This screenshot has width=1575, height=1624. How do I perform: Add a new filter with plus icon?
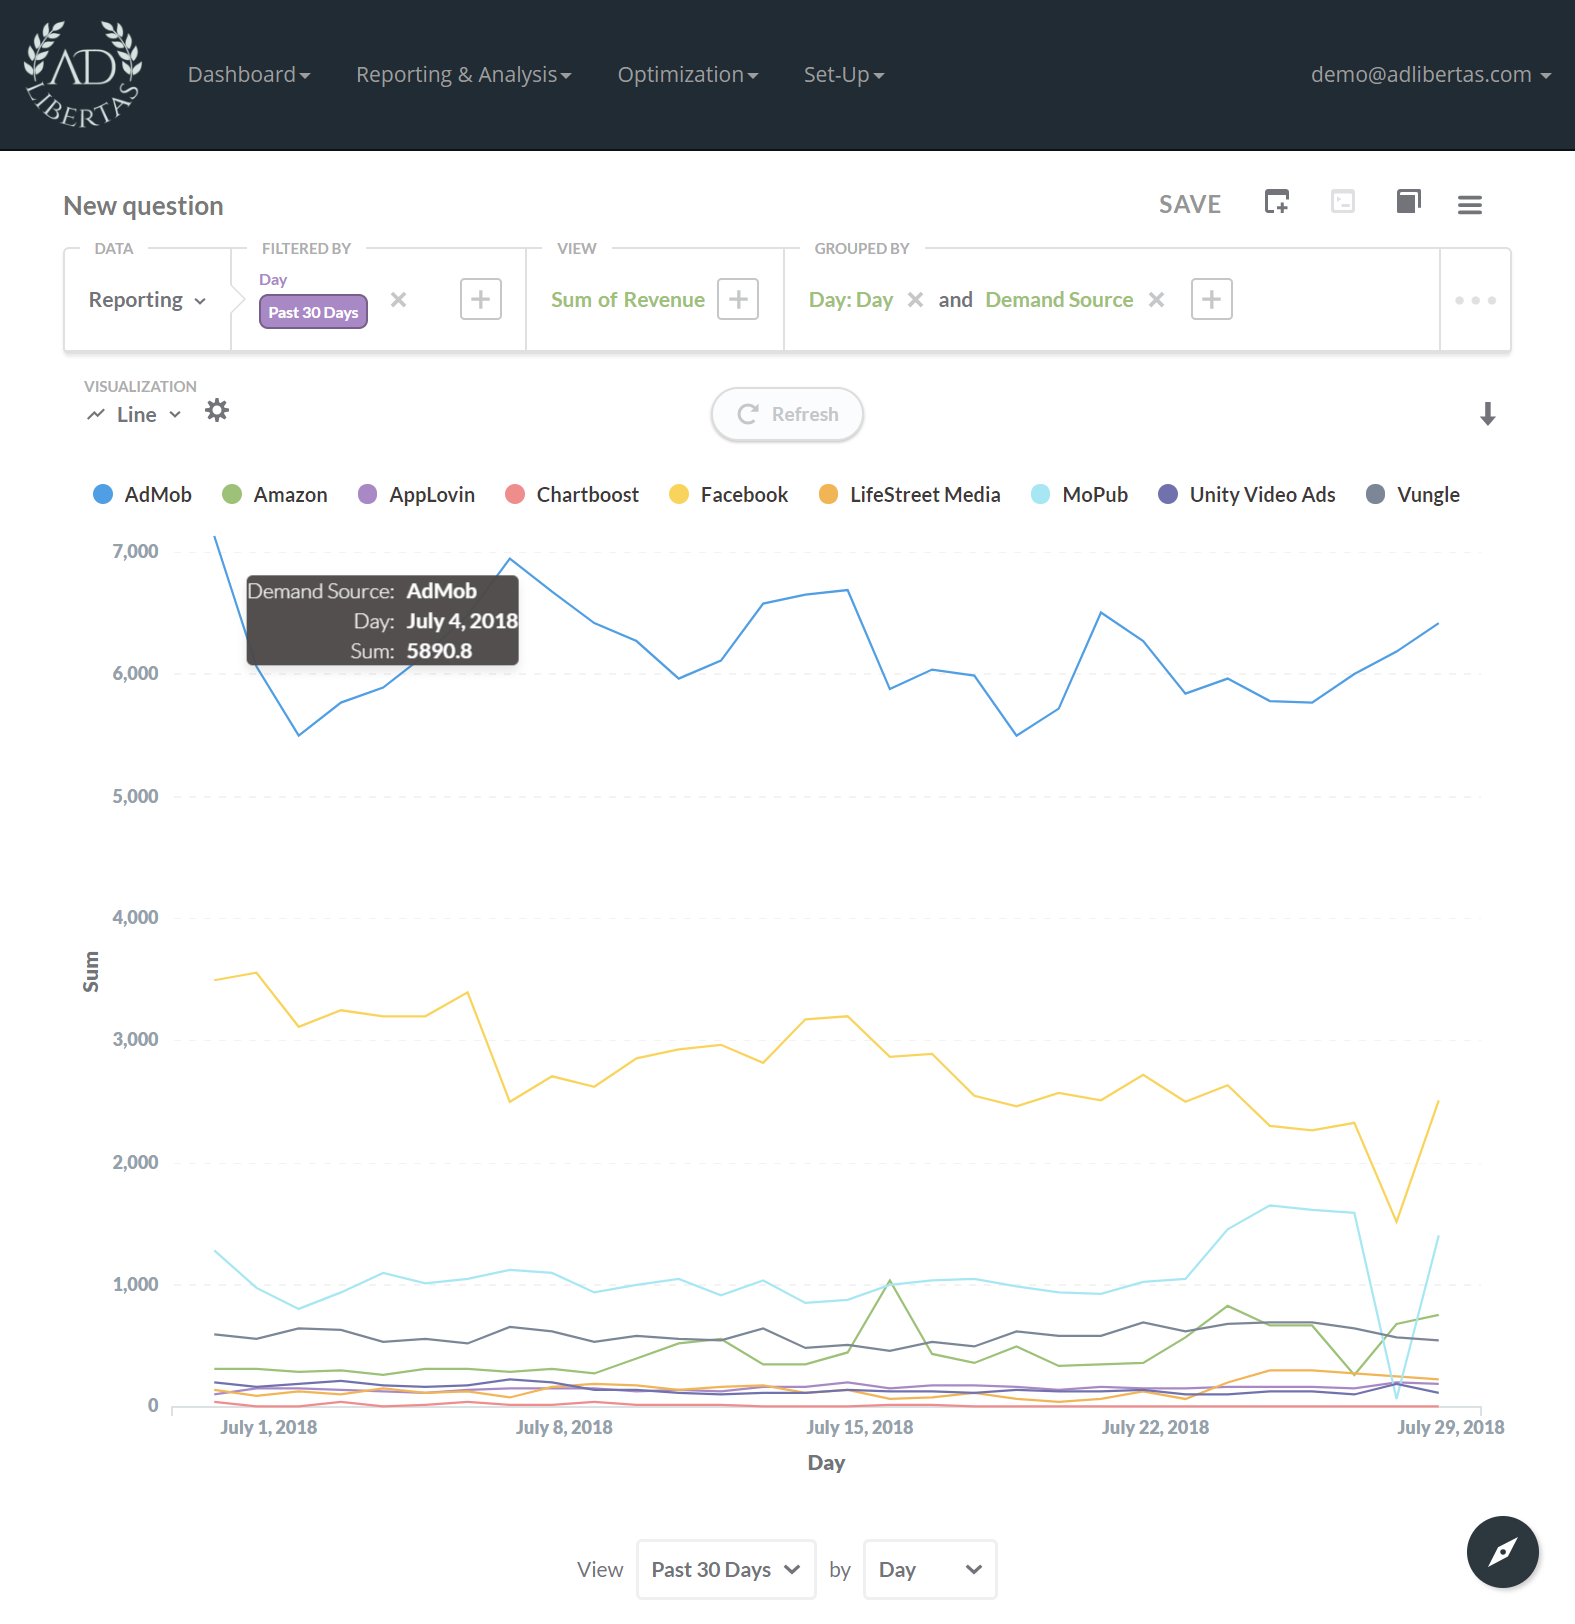click(481, 299)
